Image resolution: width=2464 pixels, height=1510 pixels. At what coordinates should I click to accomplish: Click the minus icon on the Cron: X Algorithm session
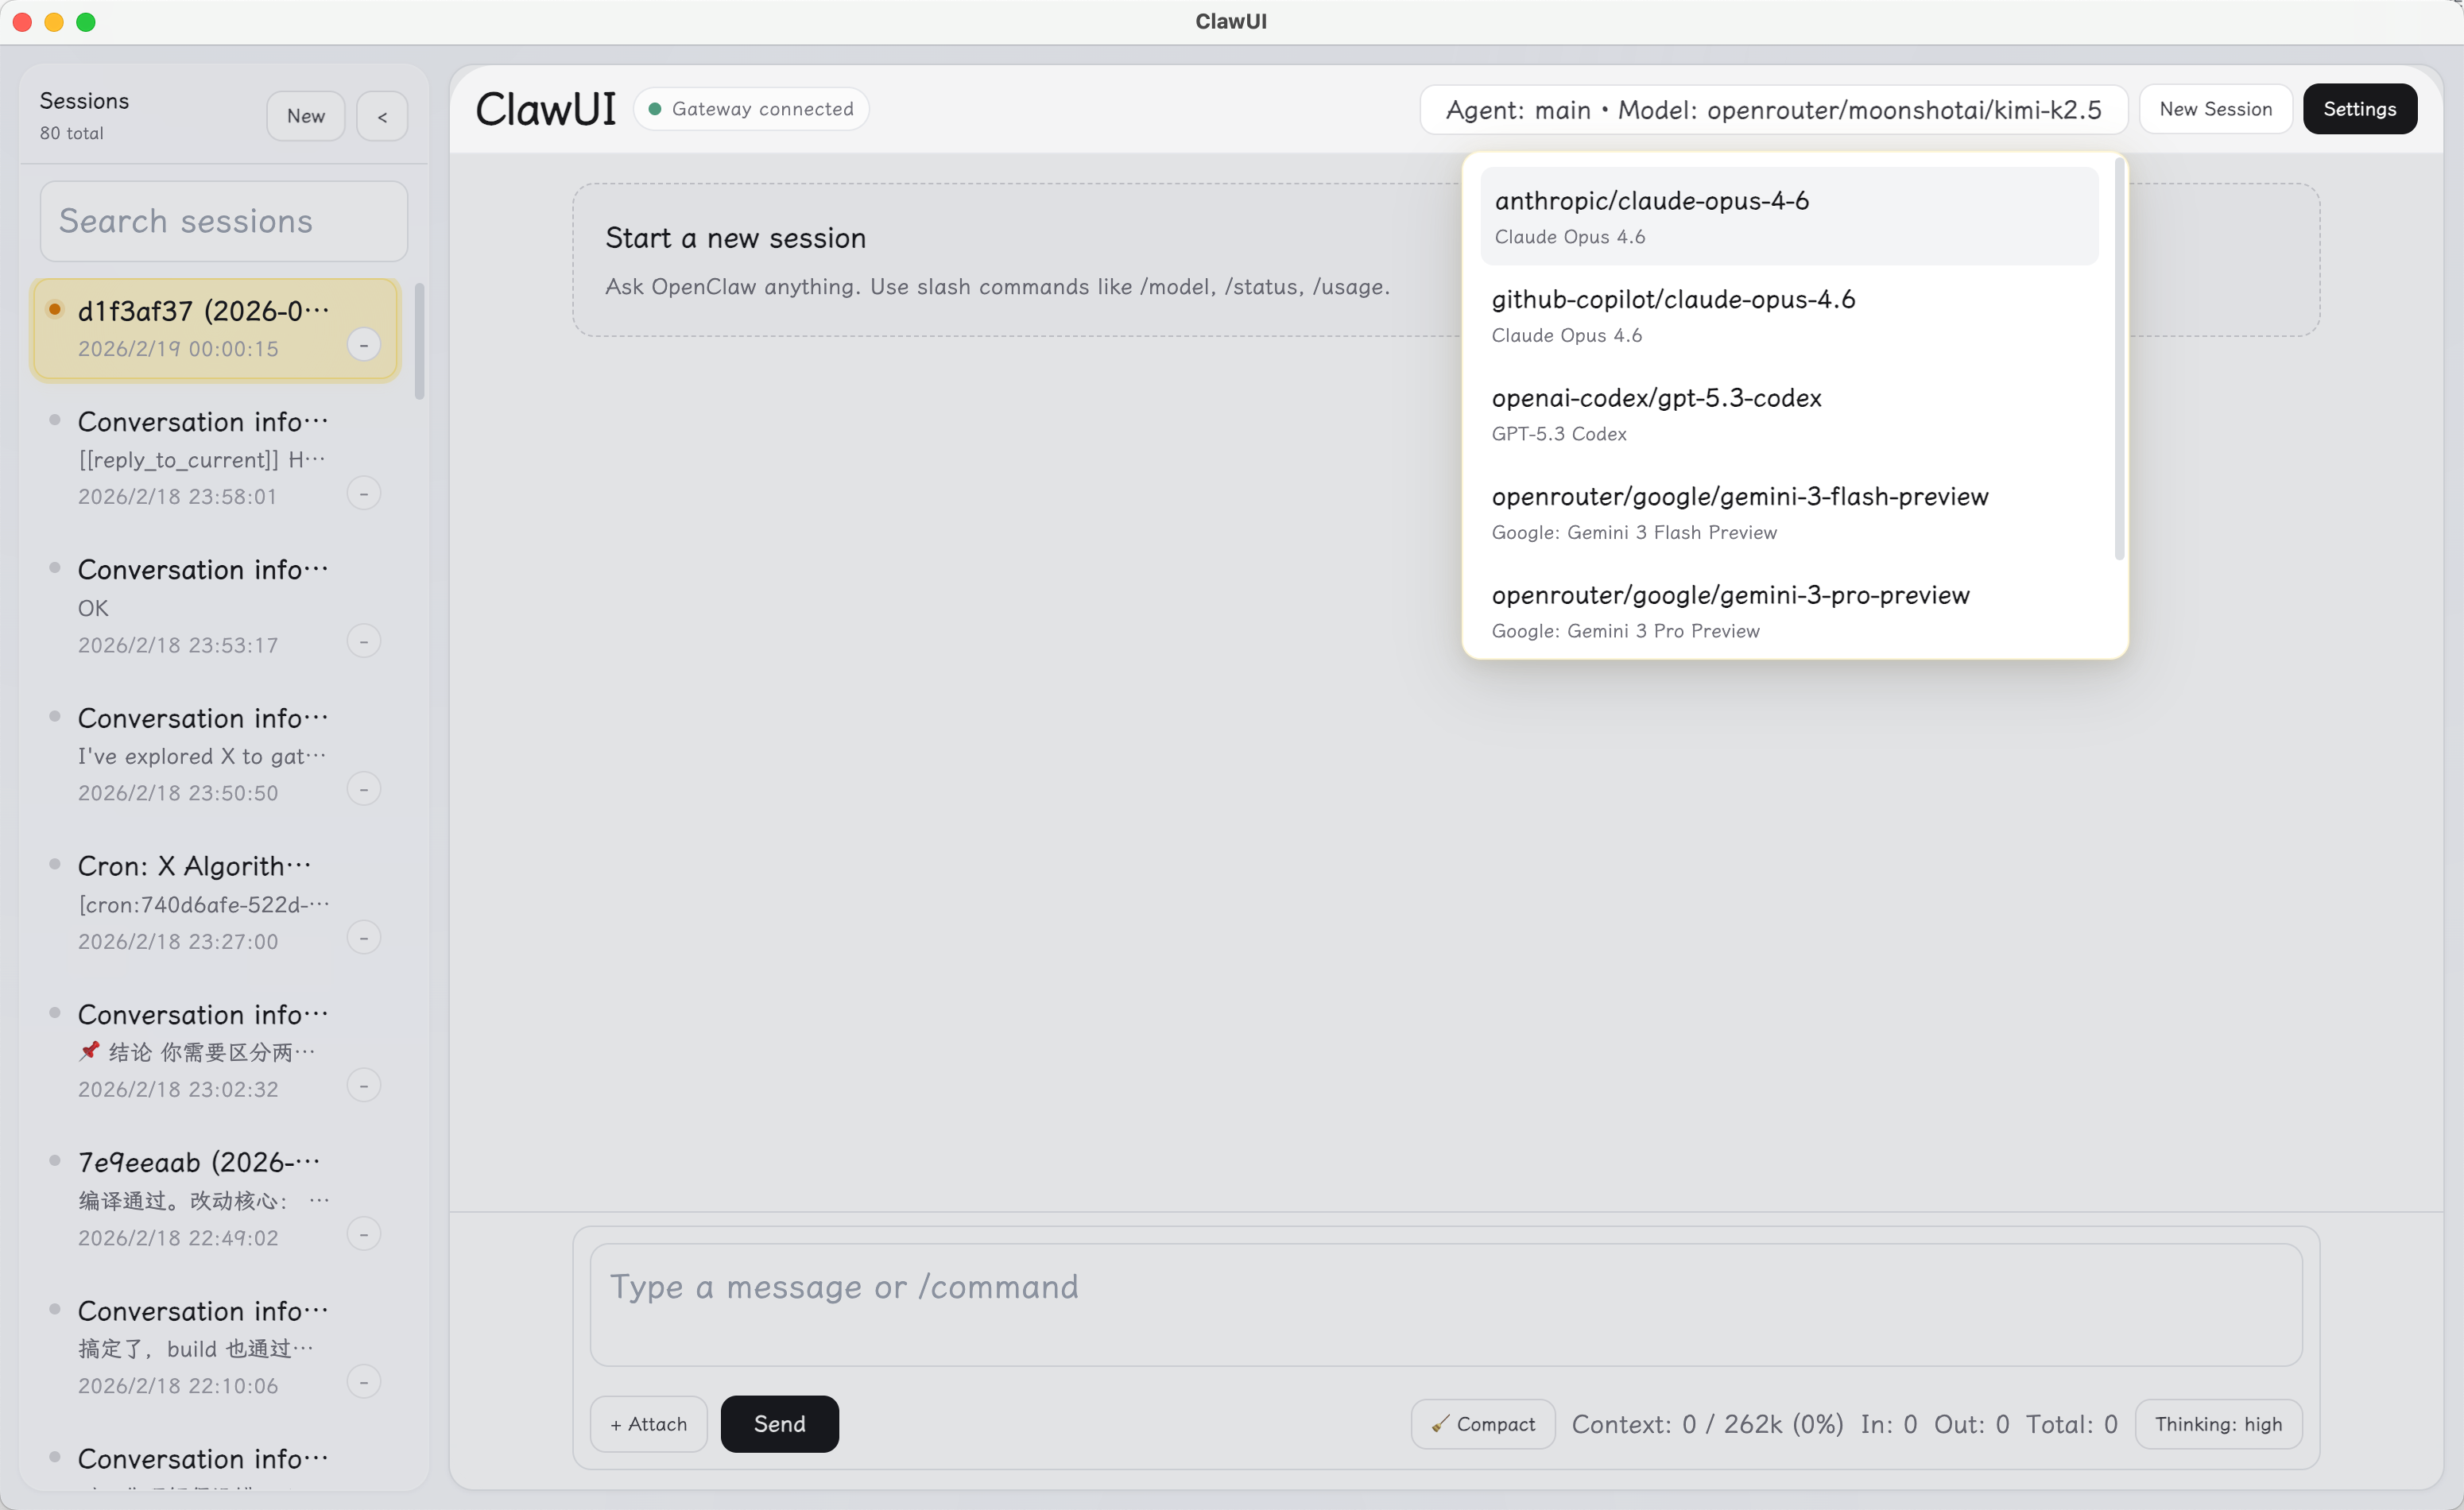pos(364,937)
